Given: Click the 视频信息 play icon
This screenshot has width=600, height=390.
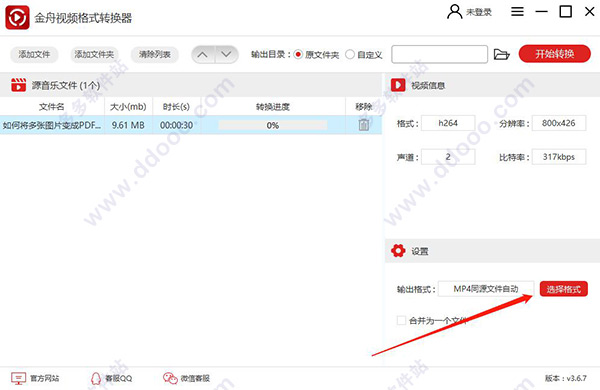Looking at the screenshot, I should tap(398, 85).
